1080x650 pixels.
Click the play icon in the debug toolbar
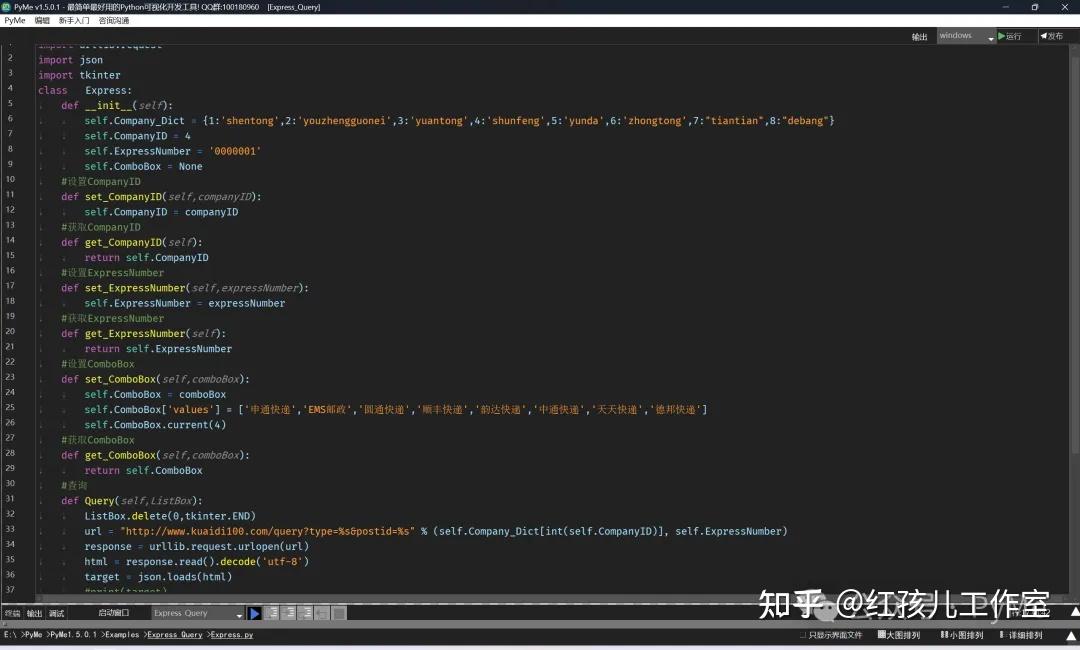254,613
